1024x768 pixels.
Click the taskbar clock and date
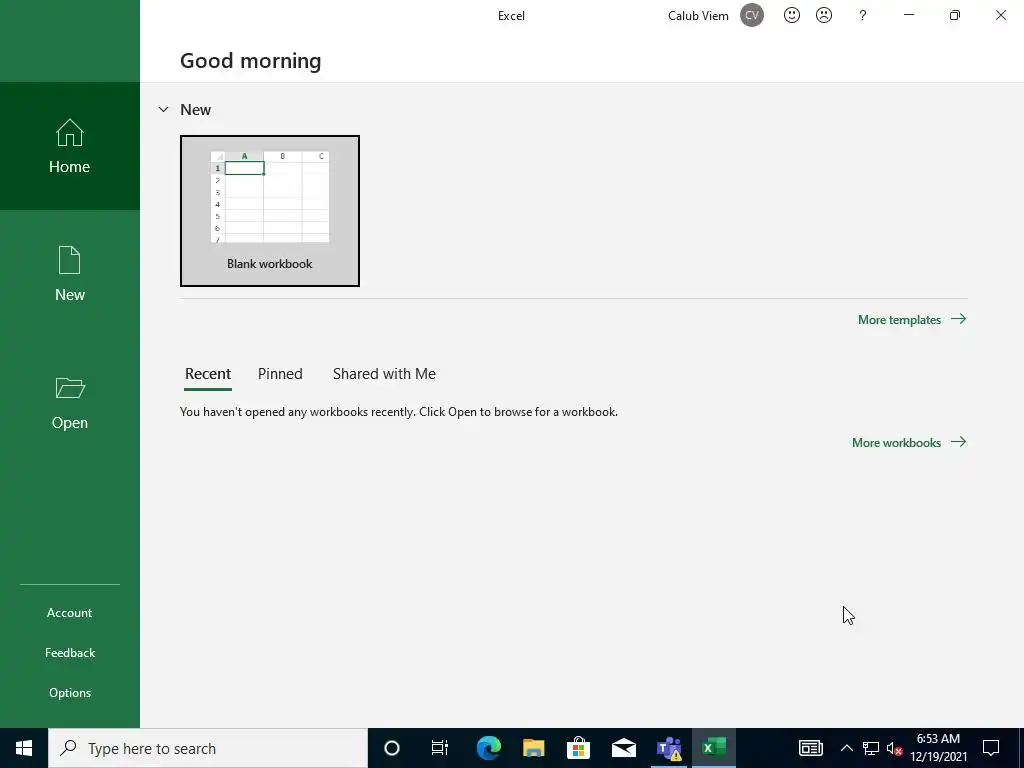(x=938, y=748)
